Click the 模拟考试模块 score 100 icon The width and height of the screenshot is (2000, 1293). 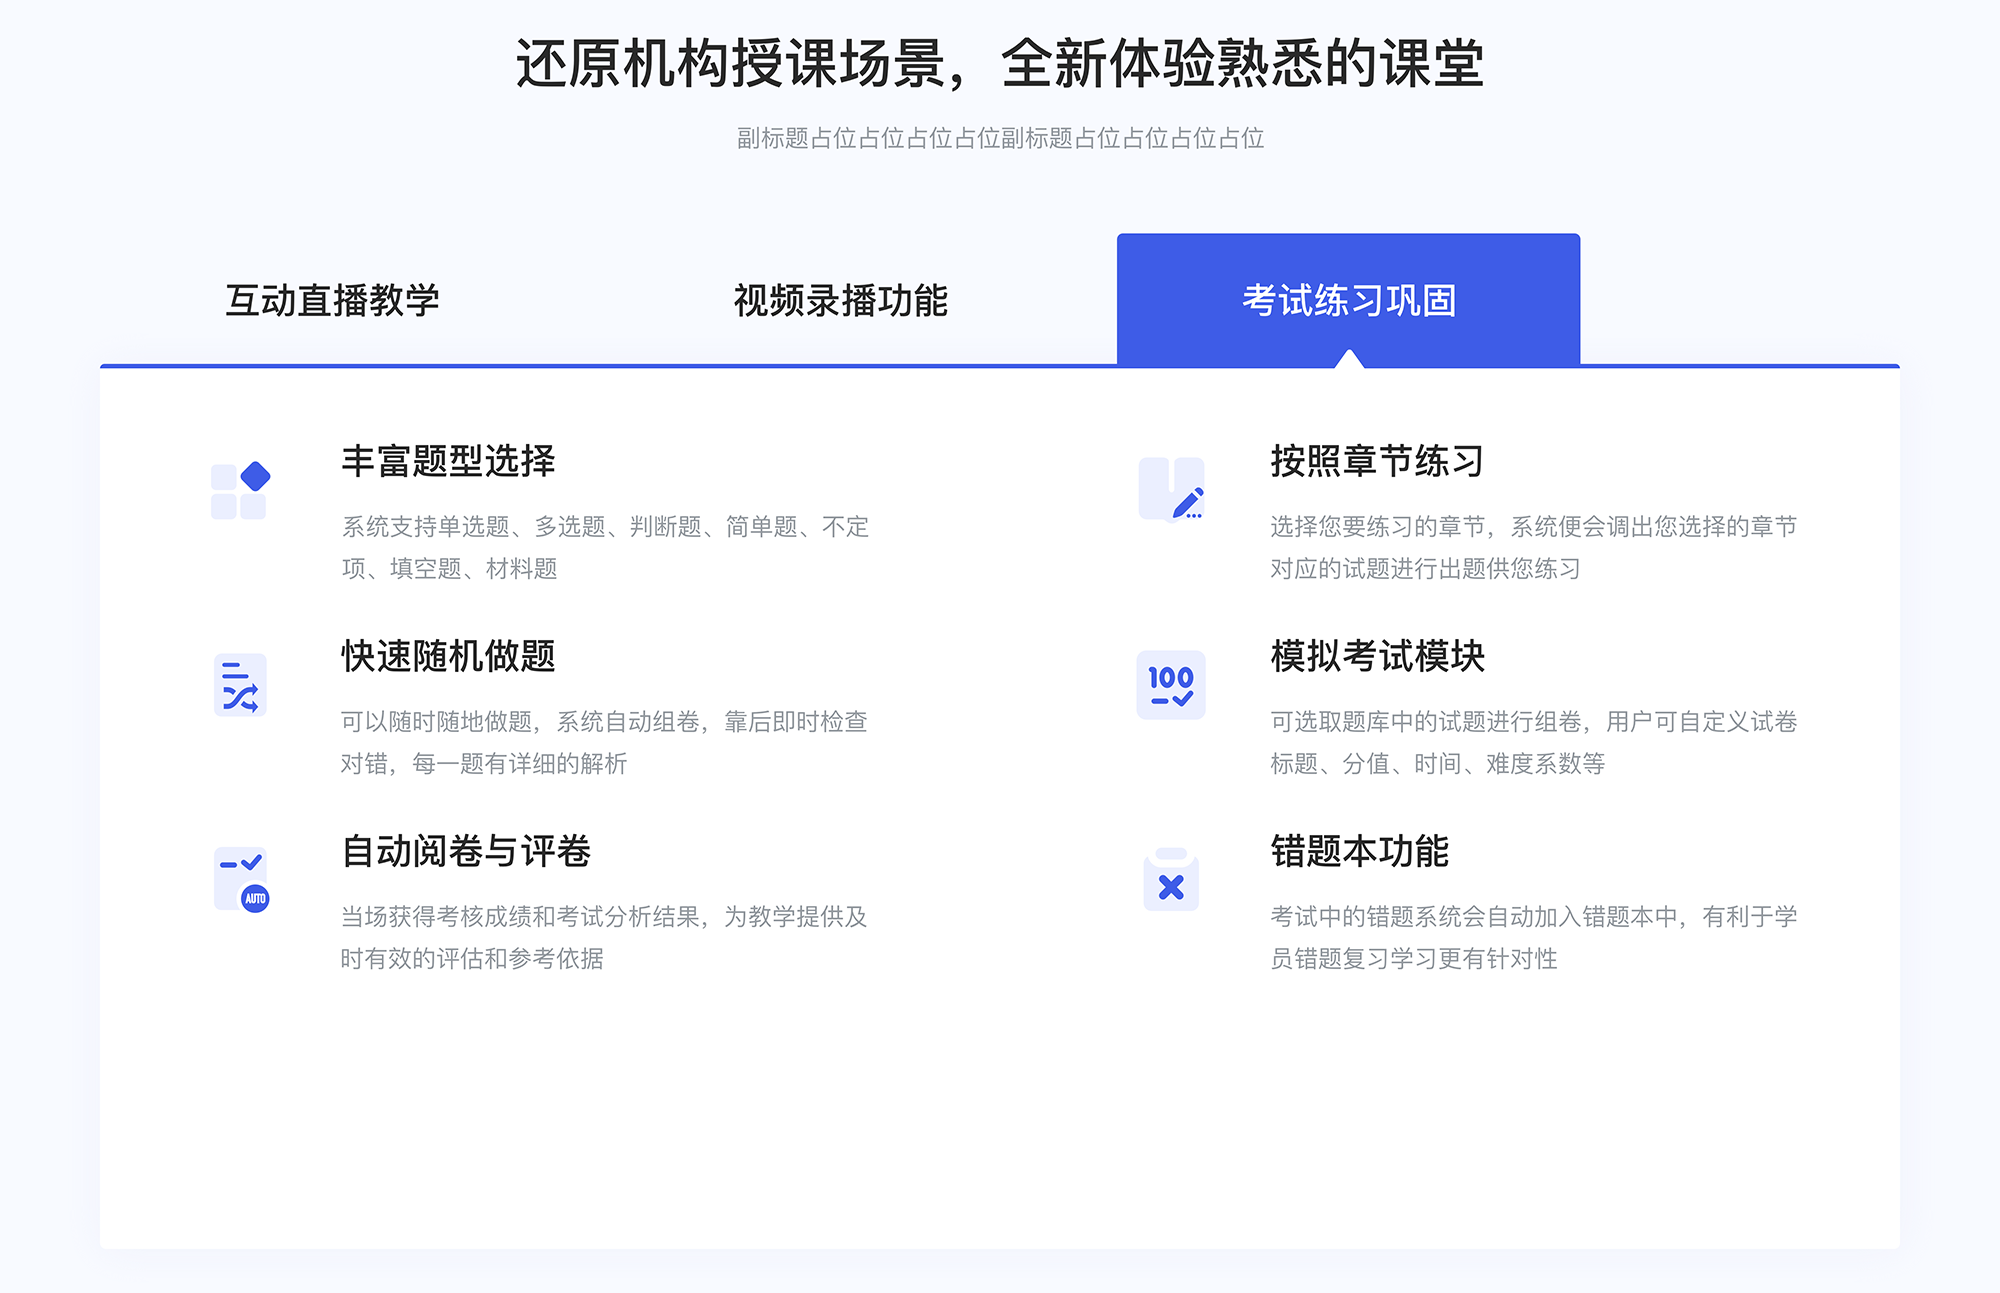click(x=1171, y=685)
